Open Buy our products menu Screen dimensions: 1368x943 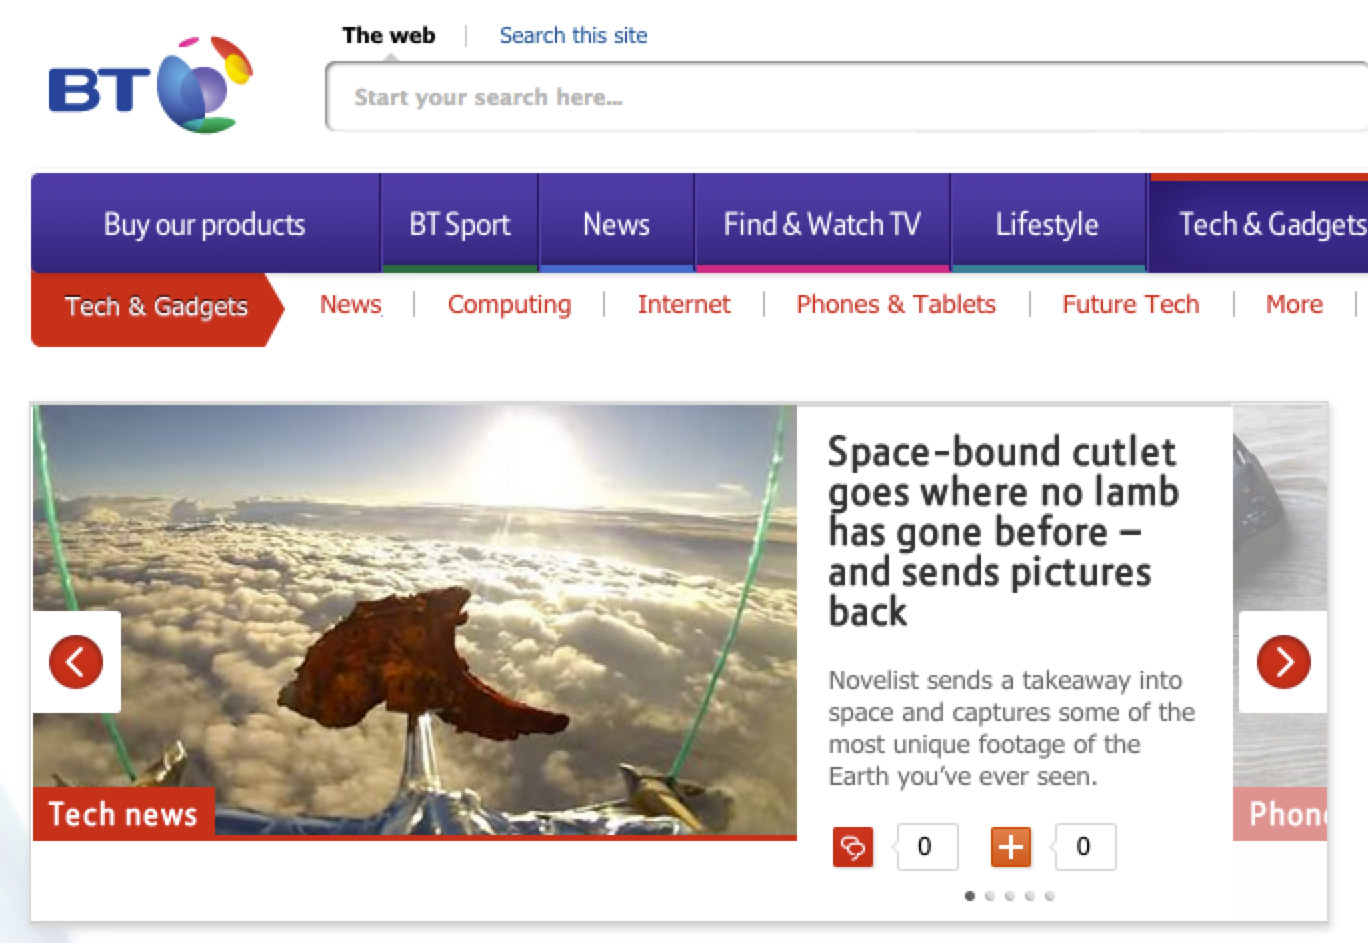(x=205, y=224)
